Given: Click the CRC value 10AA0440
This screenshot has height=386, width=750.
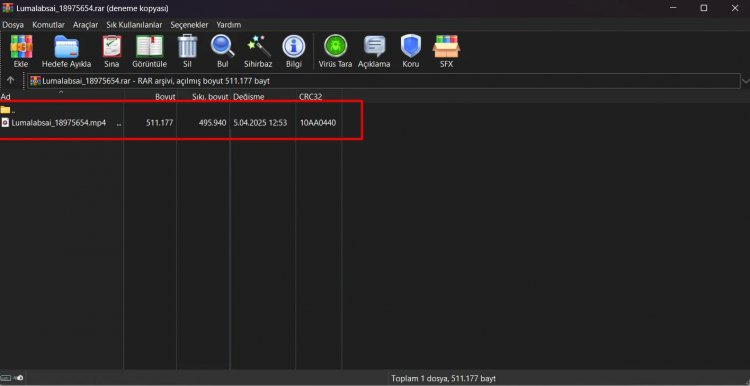Looking at the screenshot, I should pos(318,123).
